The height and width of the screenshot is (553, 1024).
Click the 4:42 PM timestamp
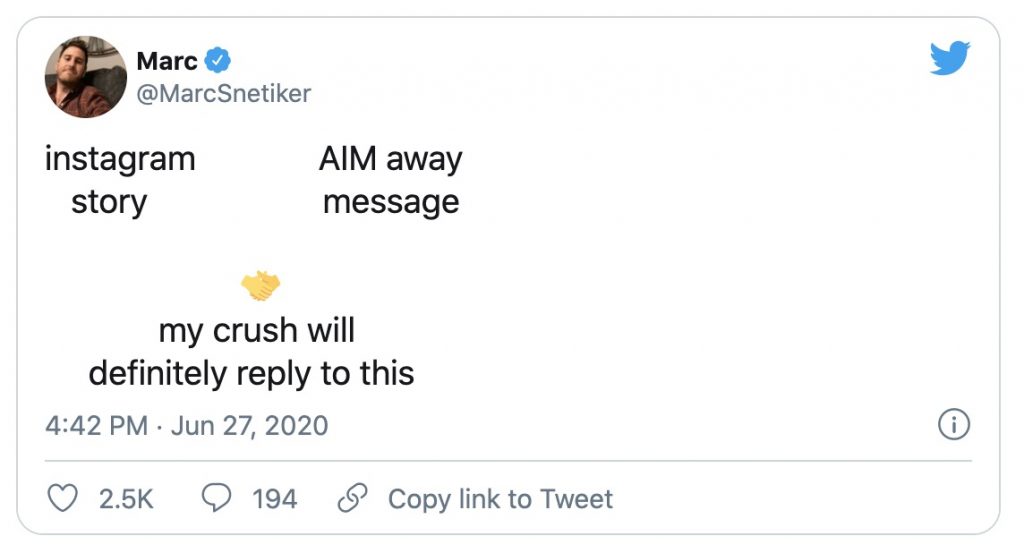click(97, 425)
